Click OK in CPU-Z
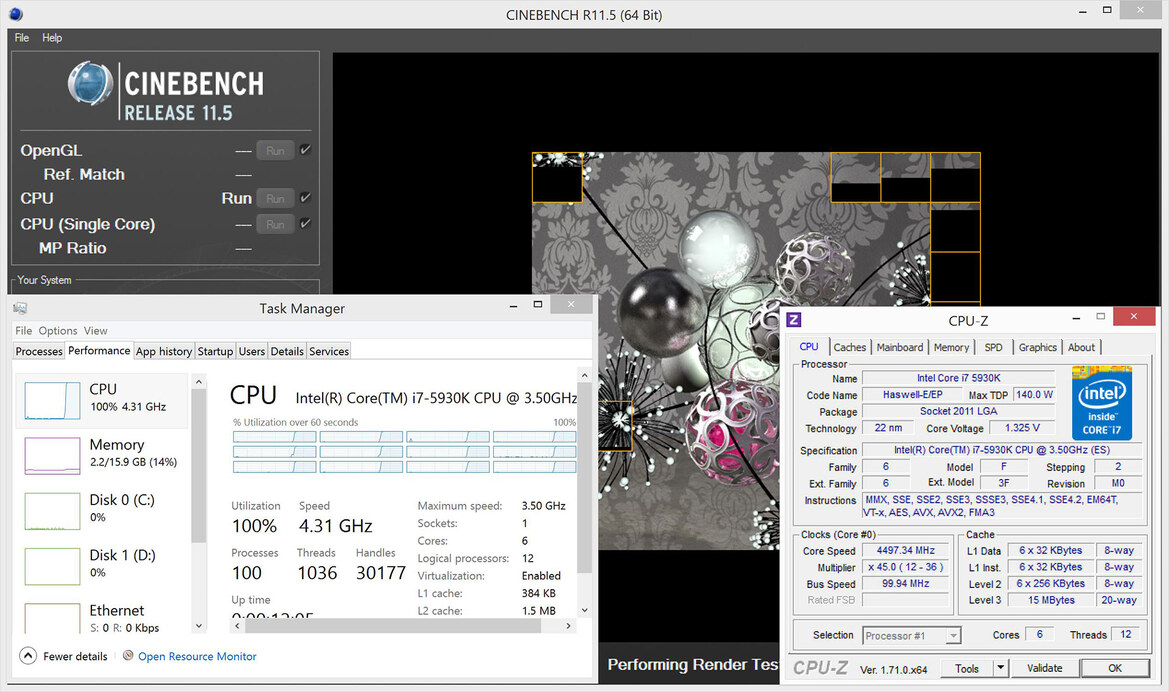Screen dimensions: 1169x692 pos(1115,668)
